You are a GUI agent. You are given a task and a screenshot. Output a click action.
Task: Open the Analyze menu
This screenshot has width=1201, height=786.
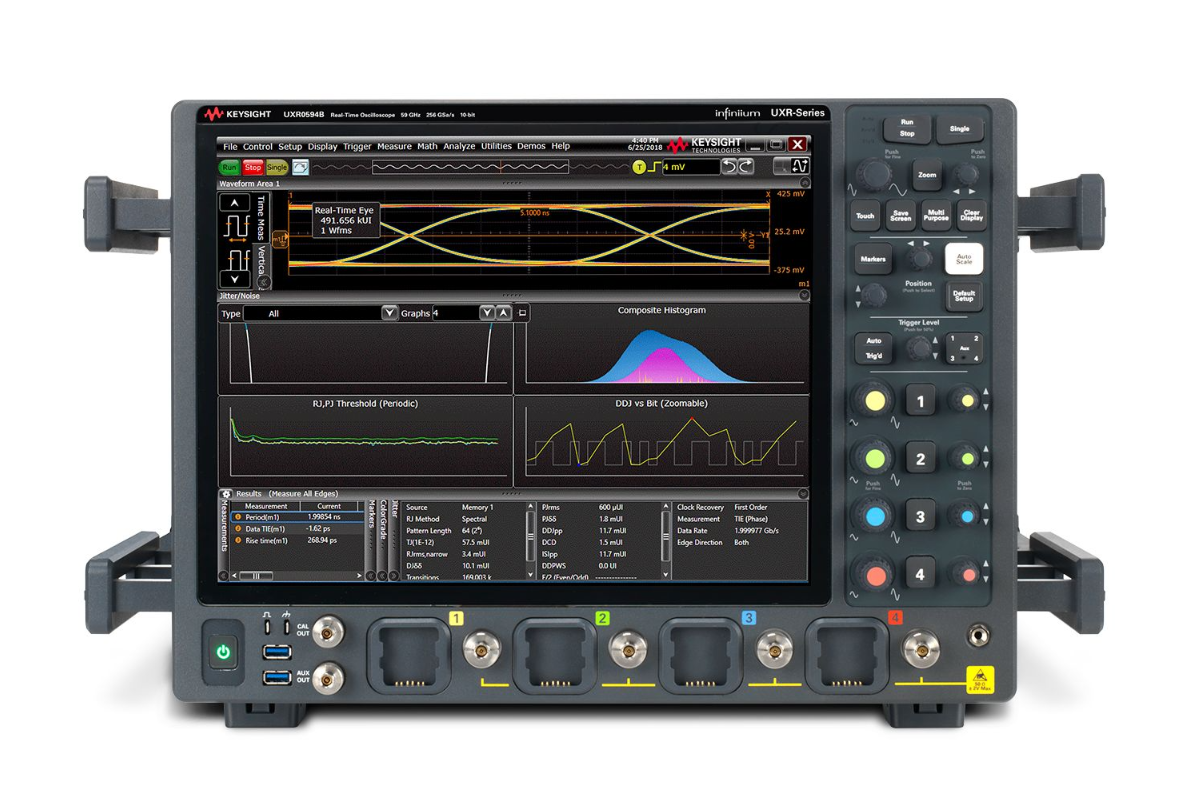pos(459,146)
